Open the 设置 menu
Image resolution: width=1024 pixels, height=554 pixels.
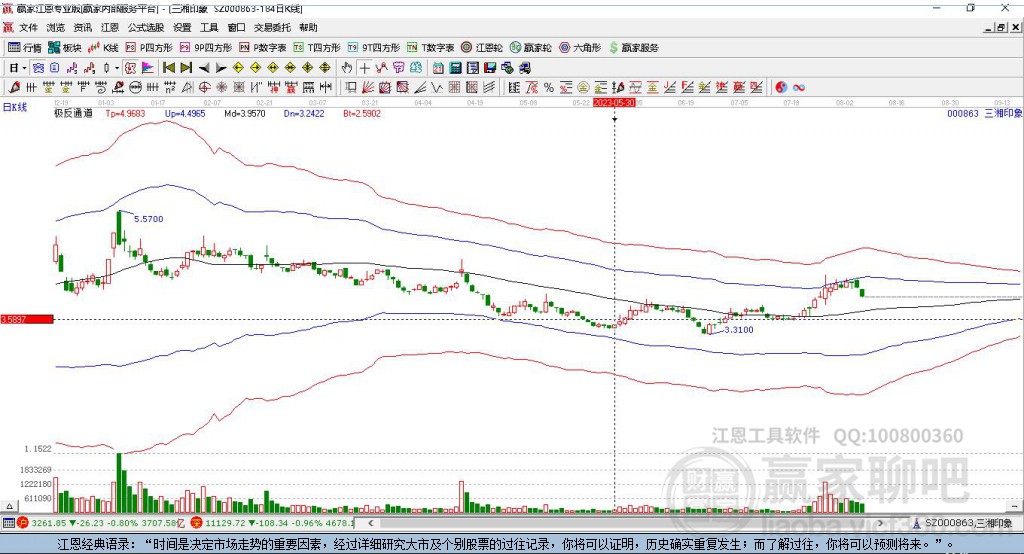click(x=182, y=27)
